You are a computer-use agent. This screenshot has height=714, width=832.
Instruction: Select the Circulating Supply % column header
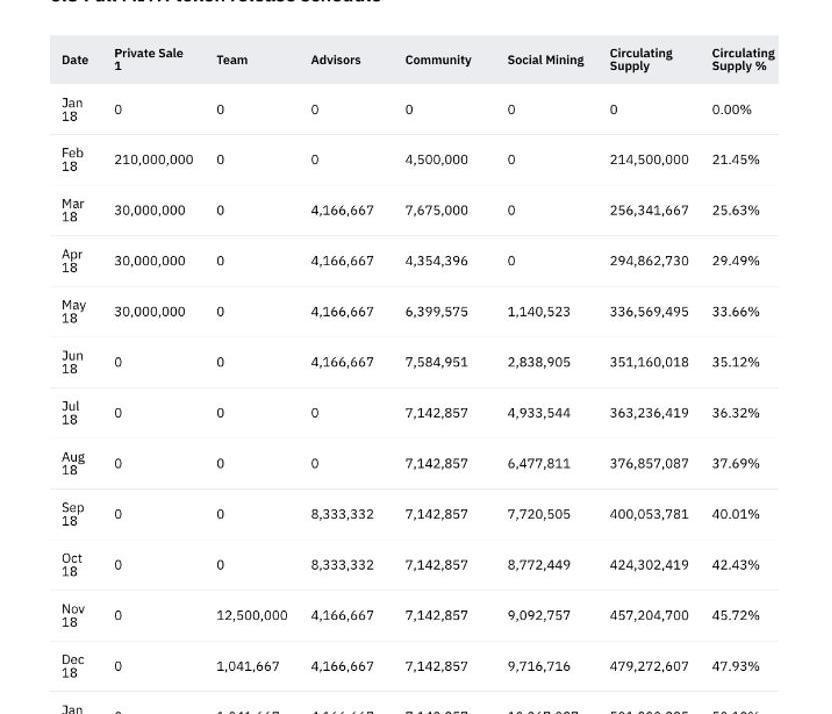742,60
